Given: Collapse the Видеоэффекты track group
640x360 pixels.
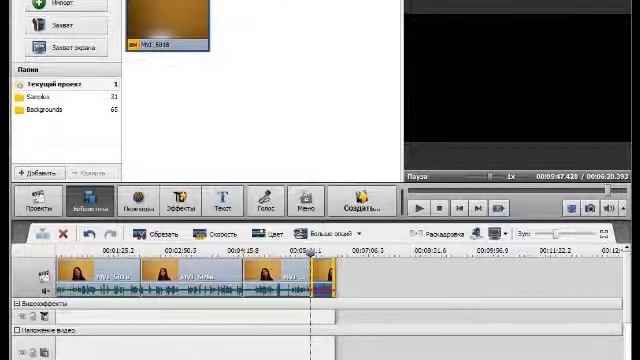Looking at the screenshot, I should (17, 303).
